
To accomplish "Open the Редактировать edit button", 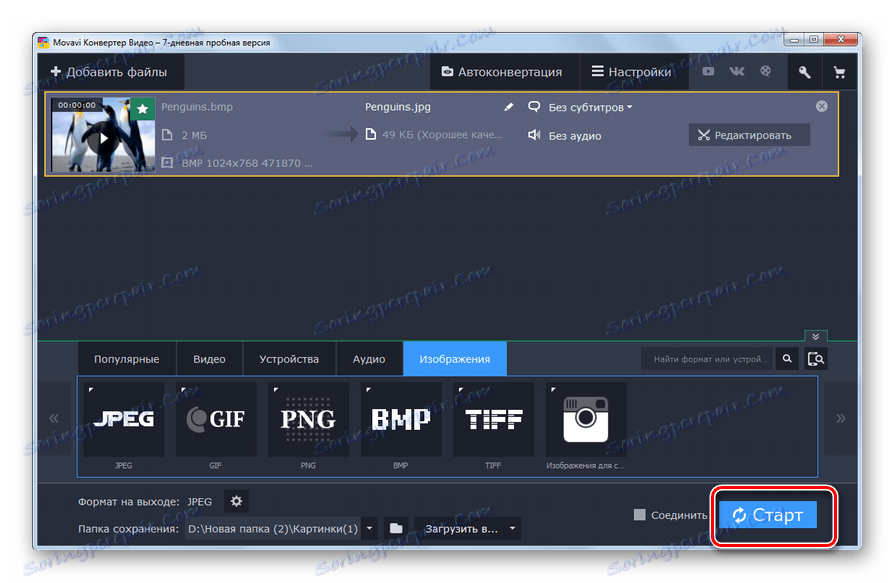I will click(x=749, y=135).
